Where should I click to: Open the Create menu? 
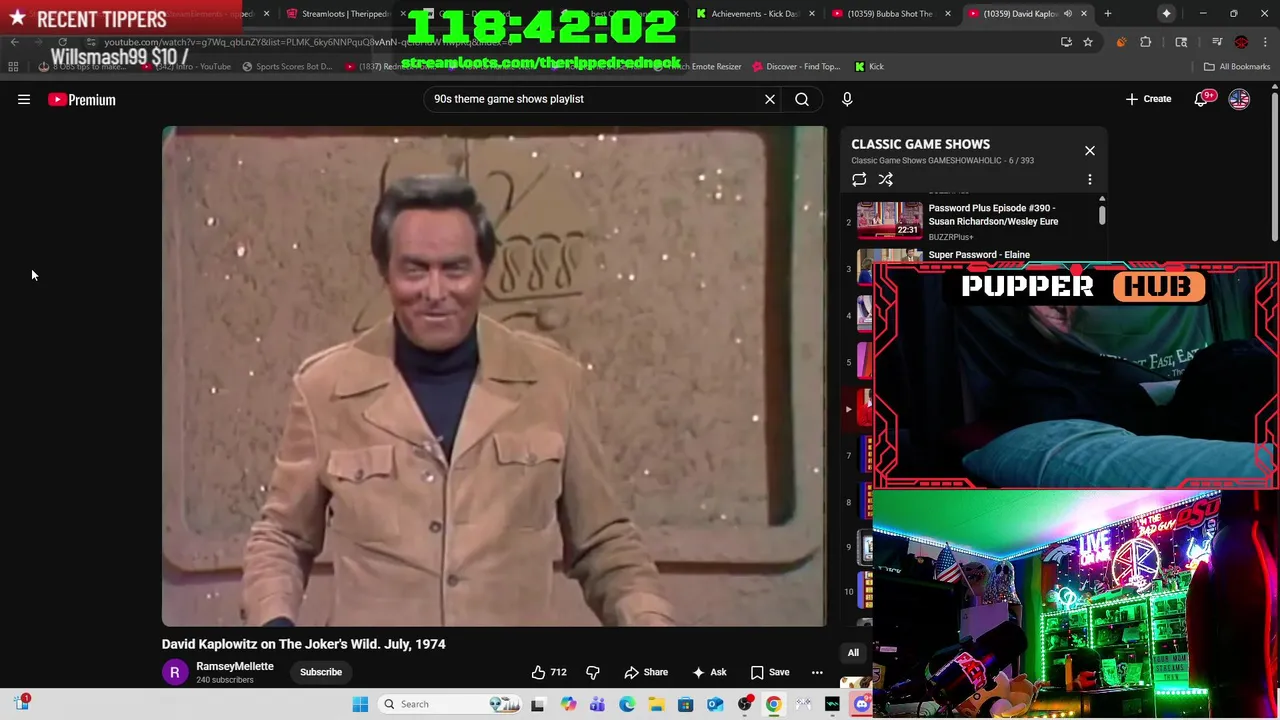coord(1148,99)
